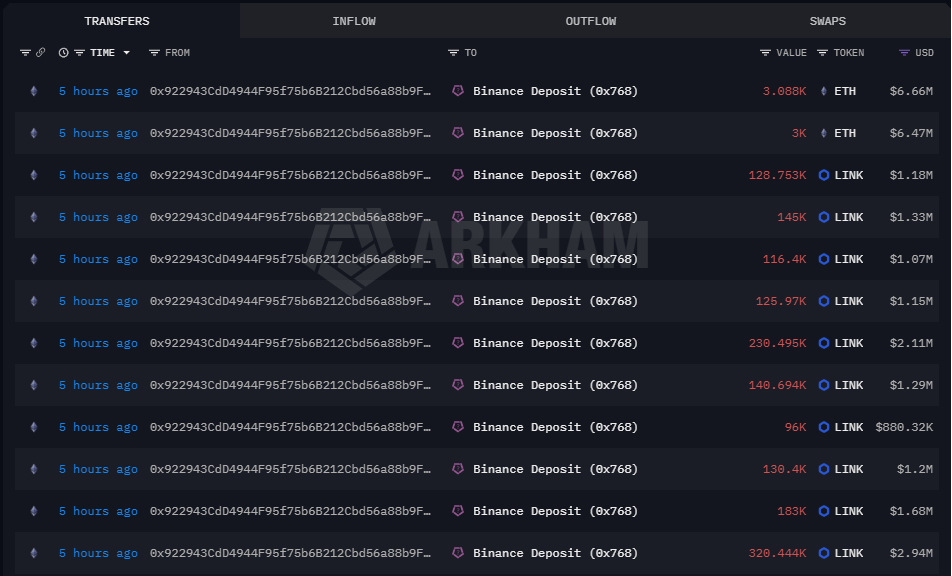The width and height of the screenshot is (952, 576).
Task: Click LINK token icon in $1.2M row
Action: 824,469
